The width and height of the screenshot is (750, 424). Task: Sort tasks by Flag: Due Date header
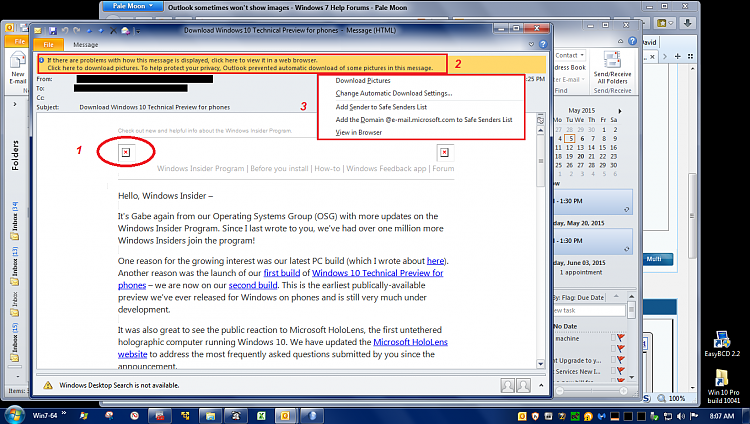(x=579, y=297)
